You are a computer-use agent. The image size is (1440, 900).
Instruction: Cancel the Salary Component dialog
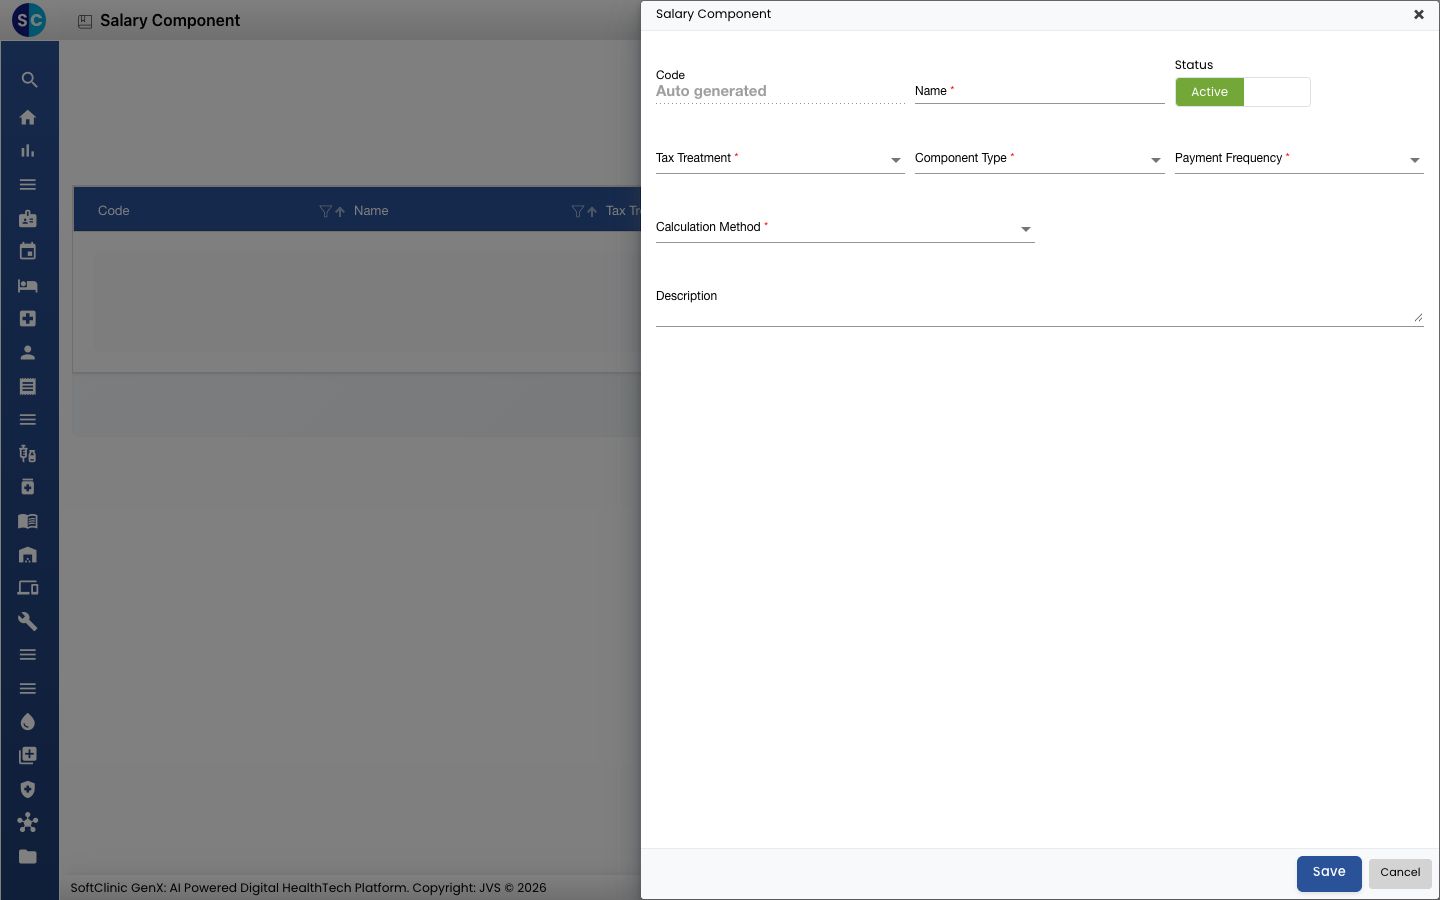click(1400, 873)
